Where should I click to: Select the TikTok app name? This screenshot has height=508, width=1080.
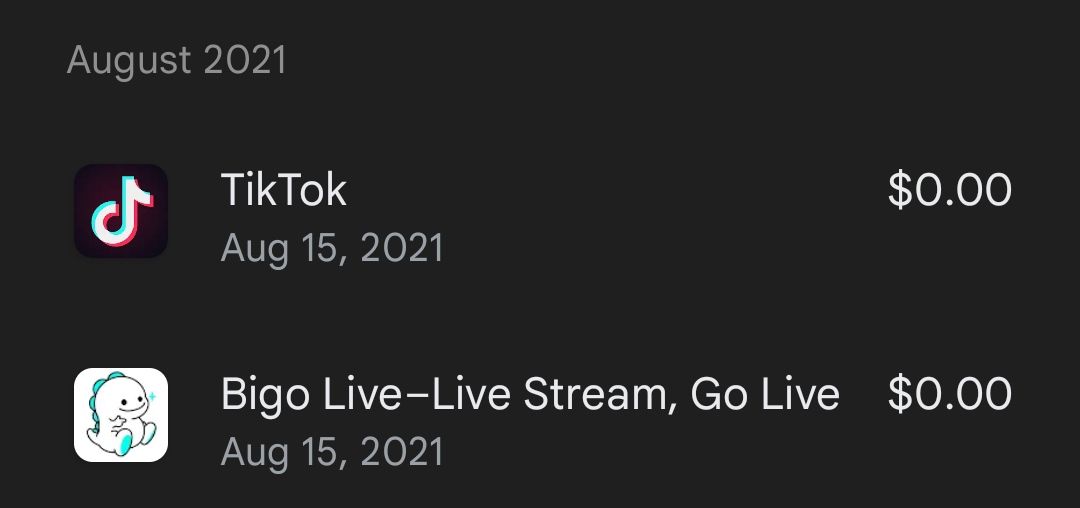tap(284, 190)
